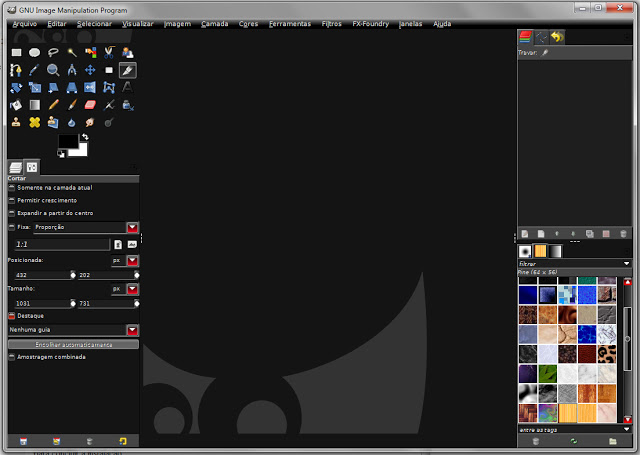Check 'Expandir a partir do centro'
Screen dimensions: 640x455
coord(12,213)
